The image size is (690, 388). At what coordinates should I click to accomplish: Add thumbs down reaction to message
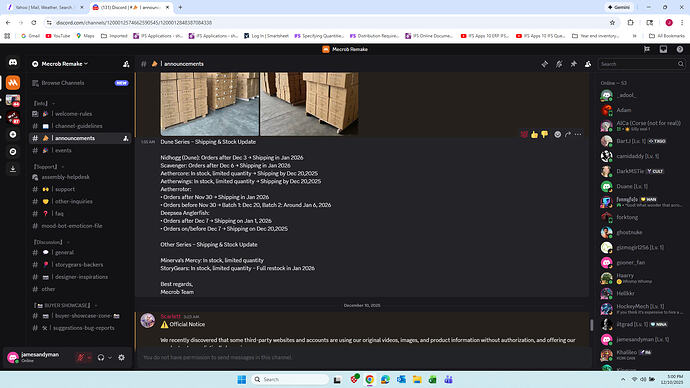pos(545,134)
